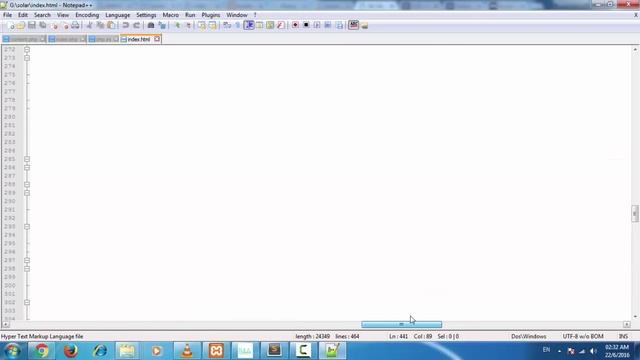The height and width of the screenshot is (360, 640).
Task: Open the Plugins menu
Action: pyautogui.click(x=211, y=15)
